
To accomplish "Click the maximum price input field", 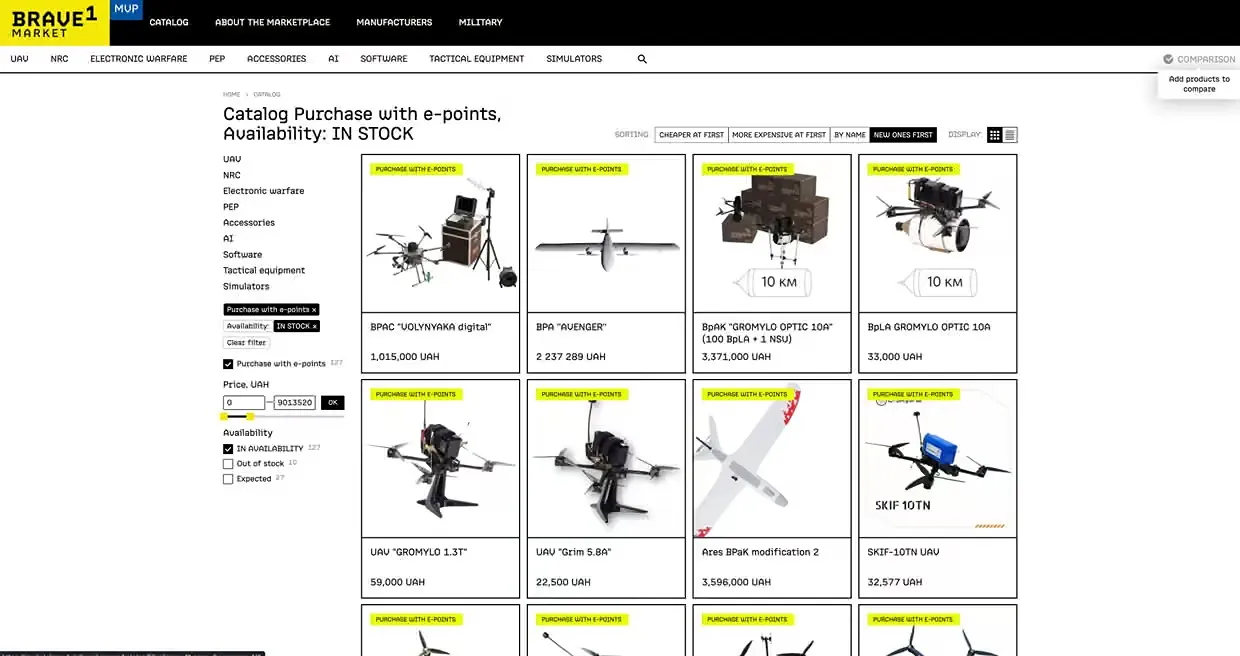I will click(x=295, y=403).
